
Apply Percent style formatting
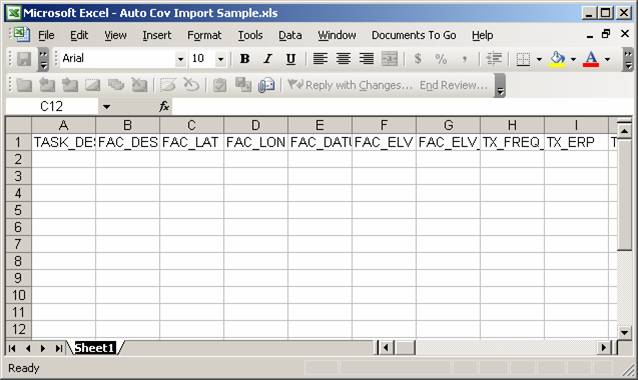441,59
